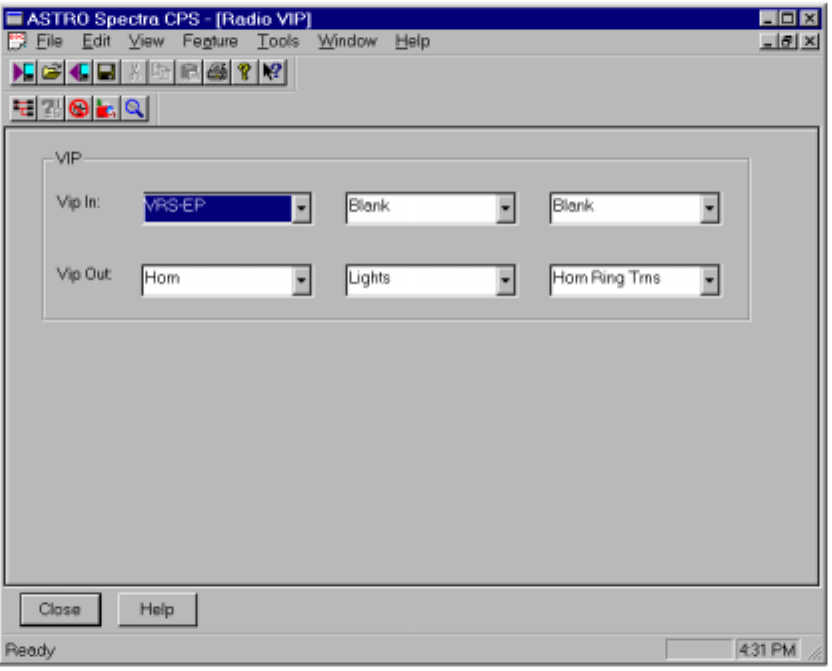Click the Ready status bar text
The width and height of the screenshot is (832, 671).
click(x=30, y=650)
